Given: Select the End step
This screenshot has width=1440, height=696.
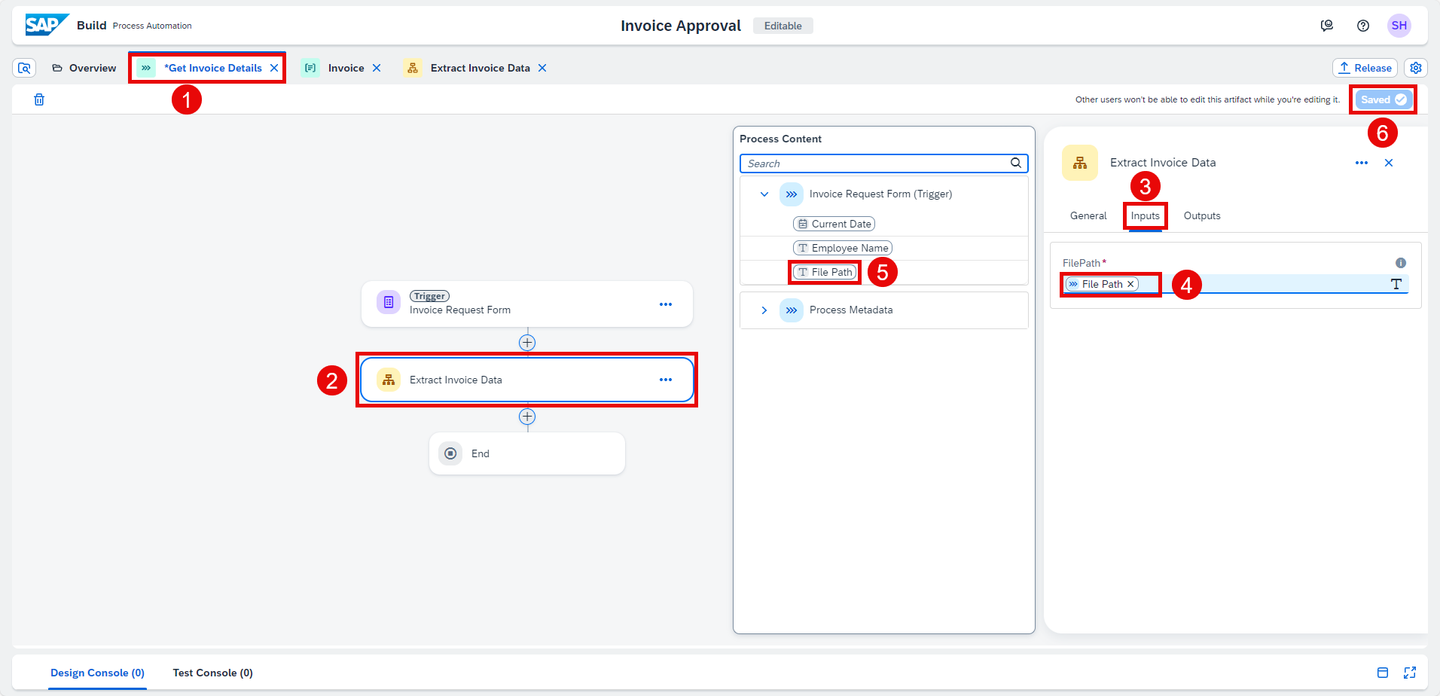Looking at the screenshot, I should [527, 453].
